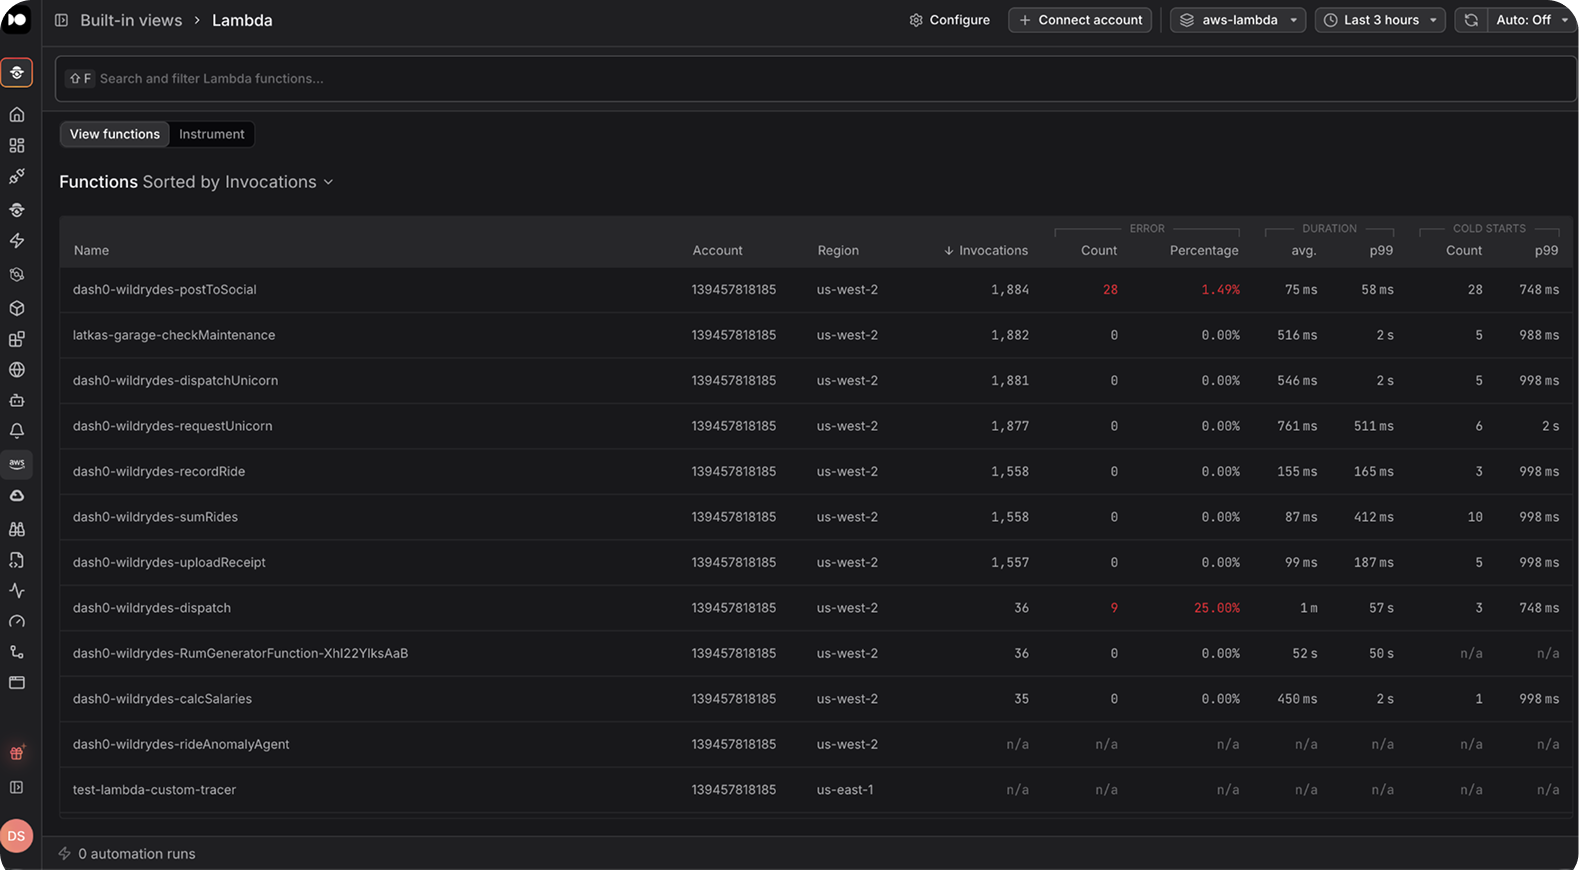Open the Home icon in sidebar
The height and width of the screenshot is (884, 1579).
click(17, 115)
